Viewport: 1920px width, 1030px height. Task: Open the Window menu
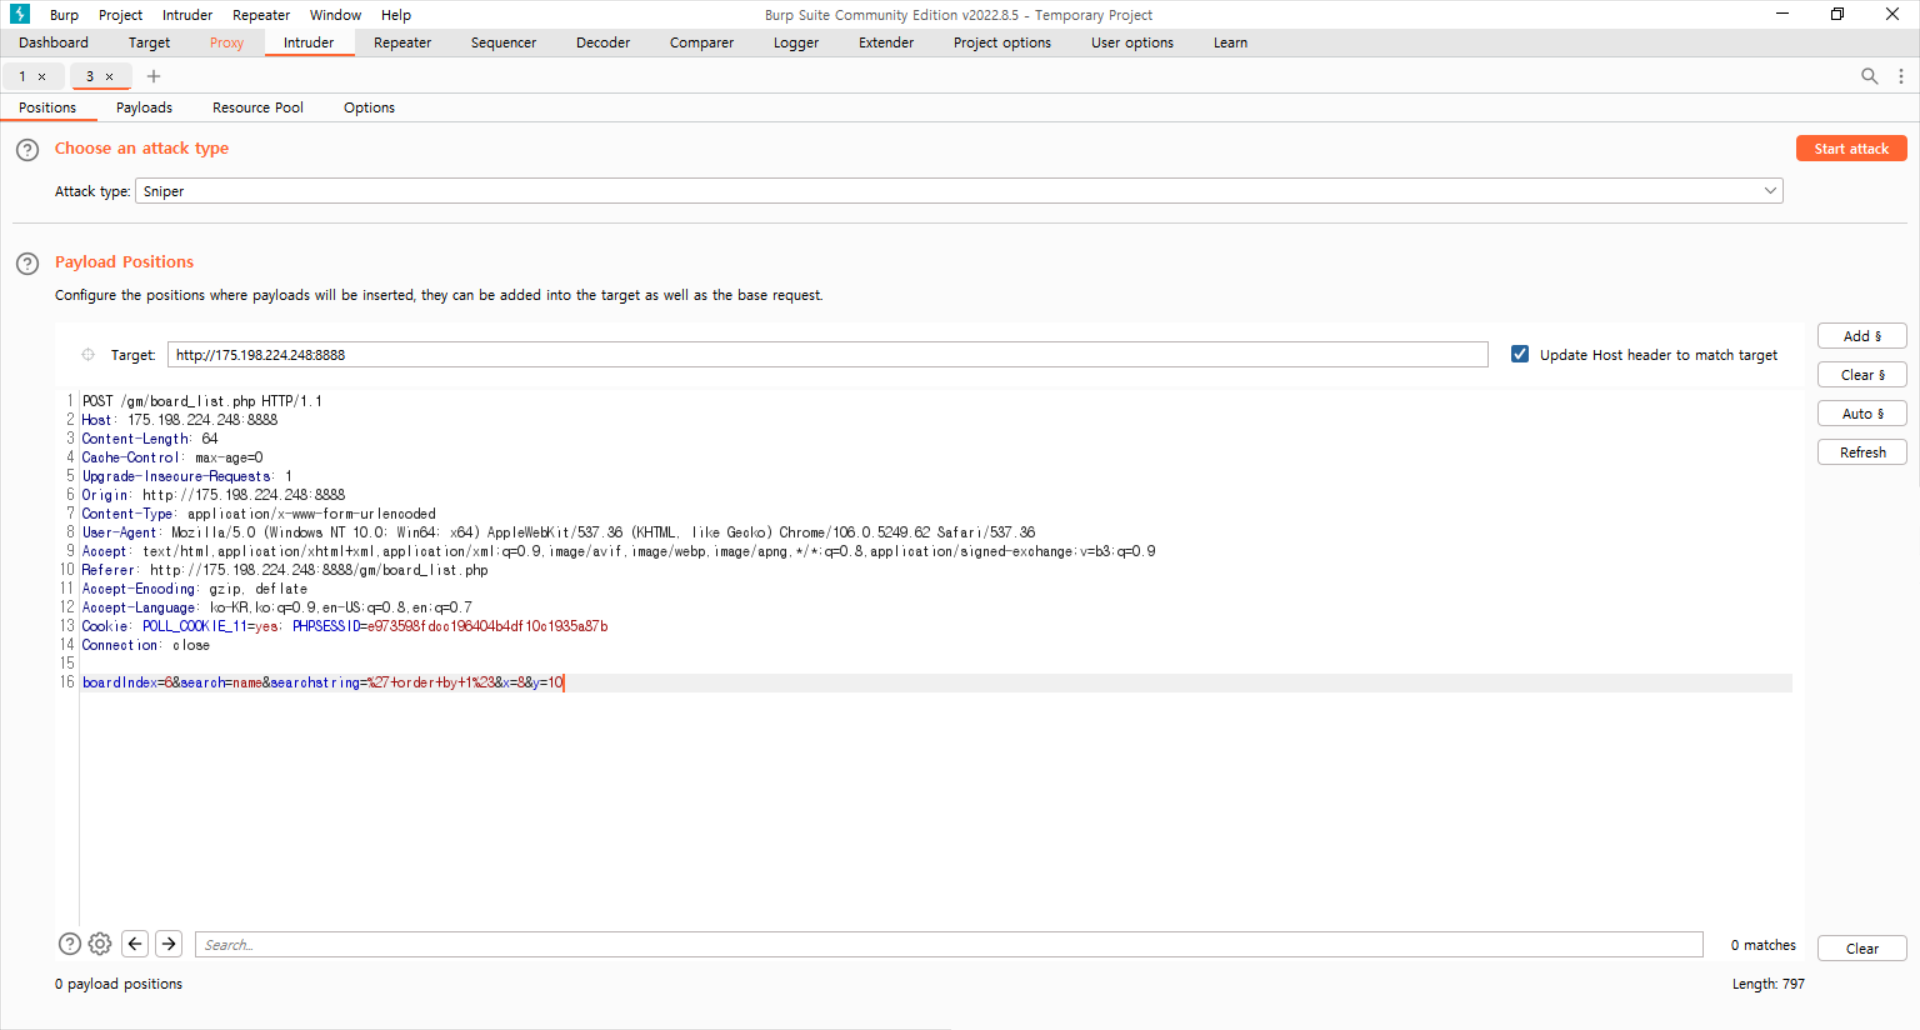[335, 15]
